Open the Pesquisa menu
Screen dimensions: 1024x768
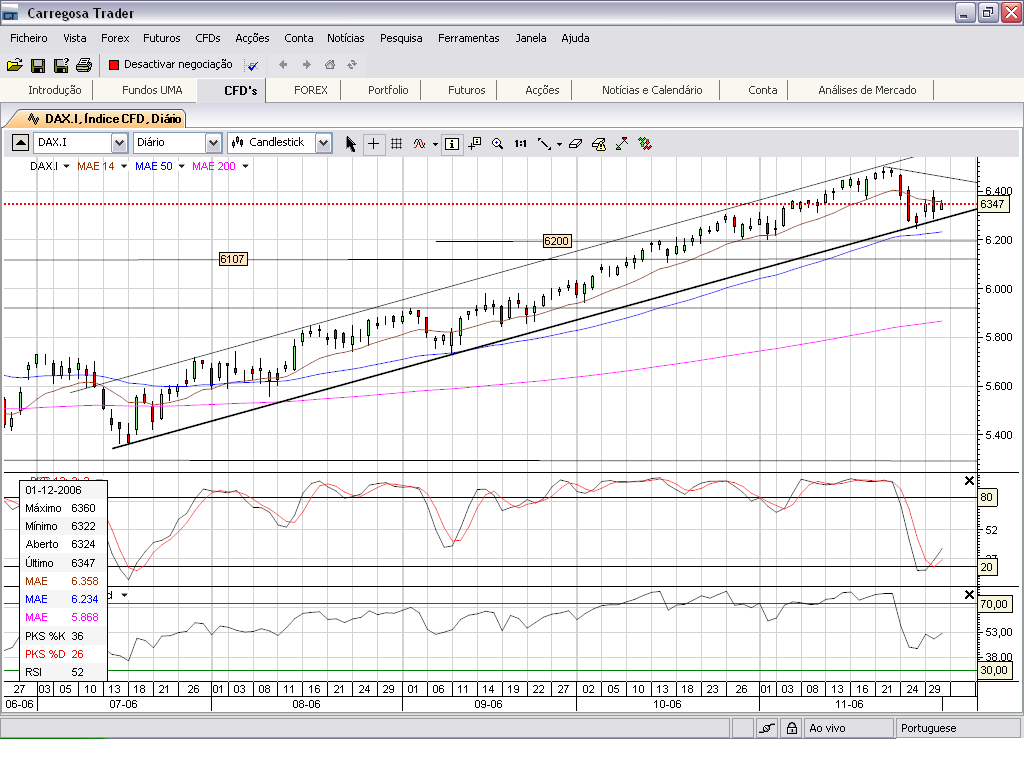click(x=401, y=38)
